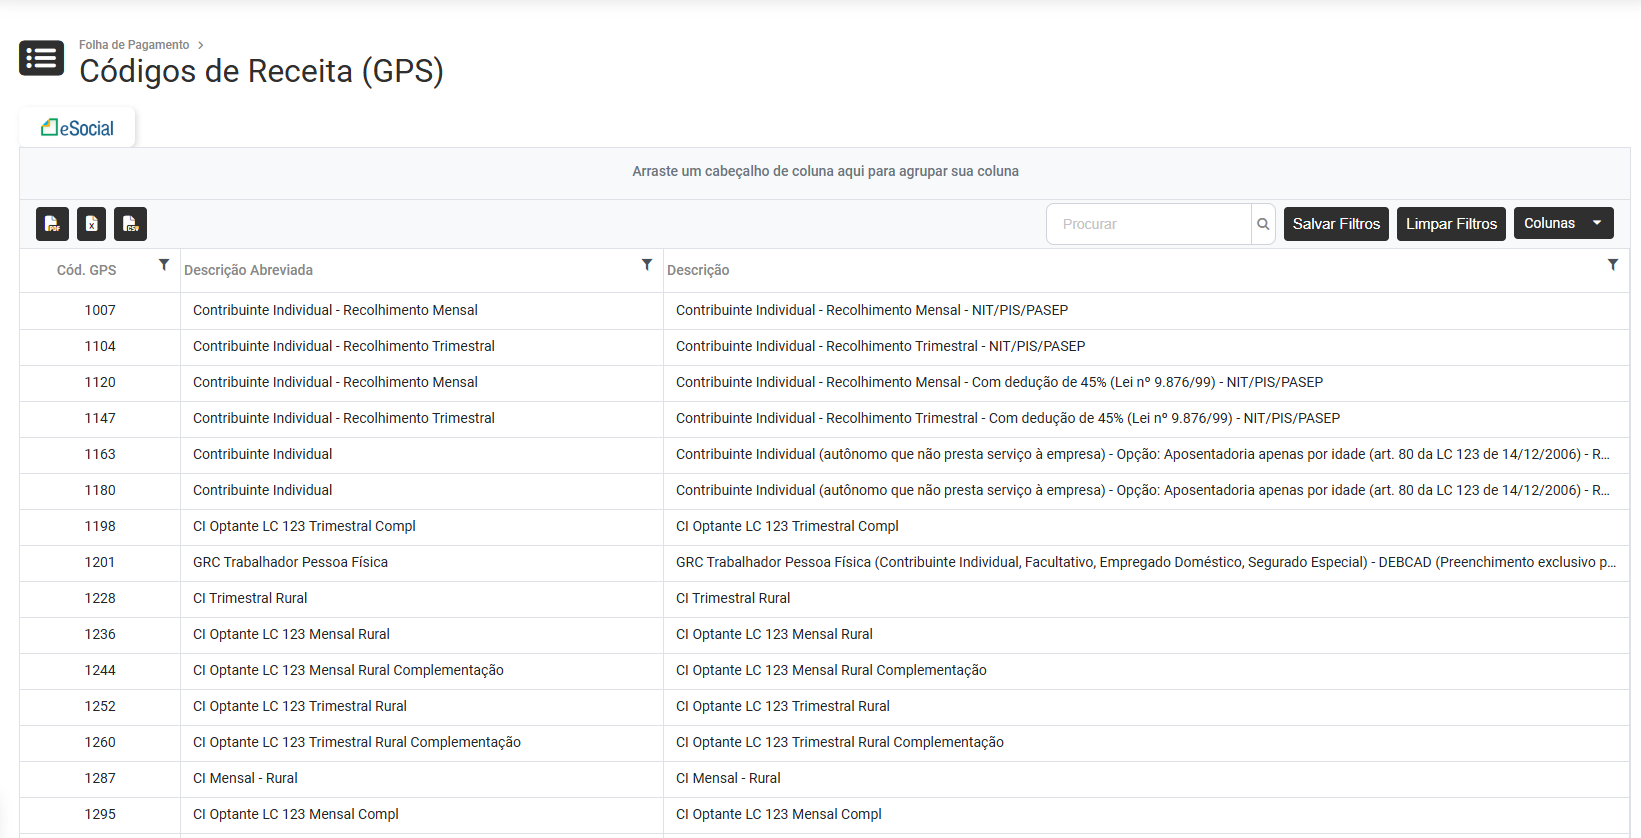This screenshot has width=1641, height=838.
Task: Open filter for Descrição column
Action: tap(1612, 265)
